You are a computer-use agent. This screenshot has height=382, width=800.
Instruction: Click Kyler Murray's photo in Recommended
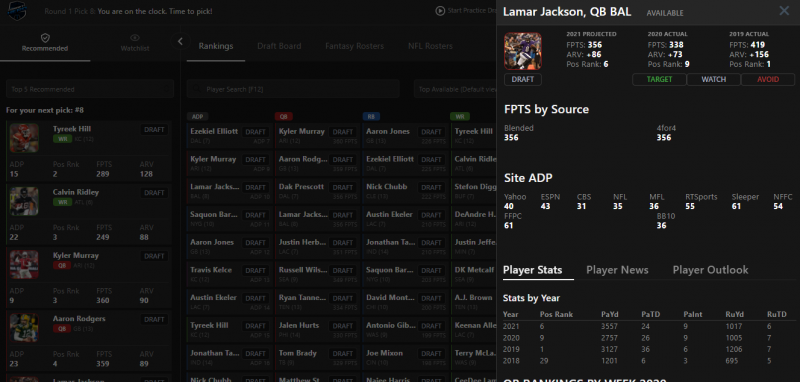(24, 264)
